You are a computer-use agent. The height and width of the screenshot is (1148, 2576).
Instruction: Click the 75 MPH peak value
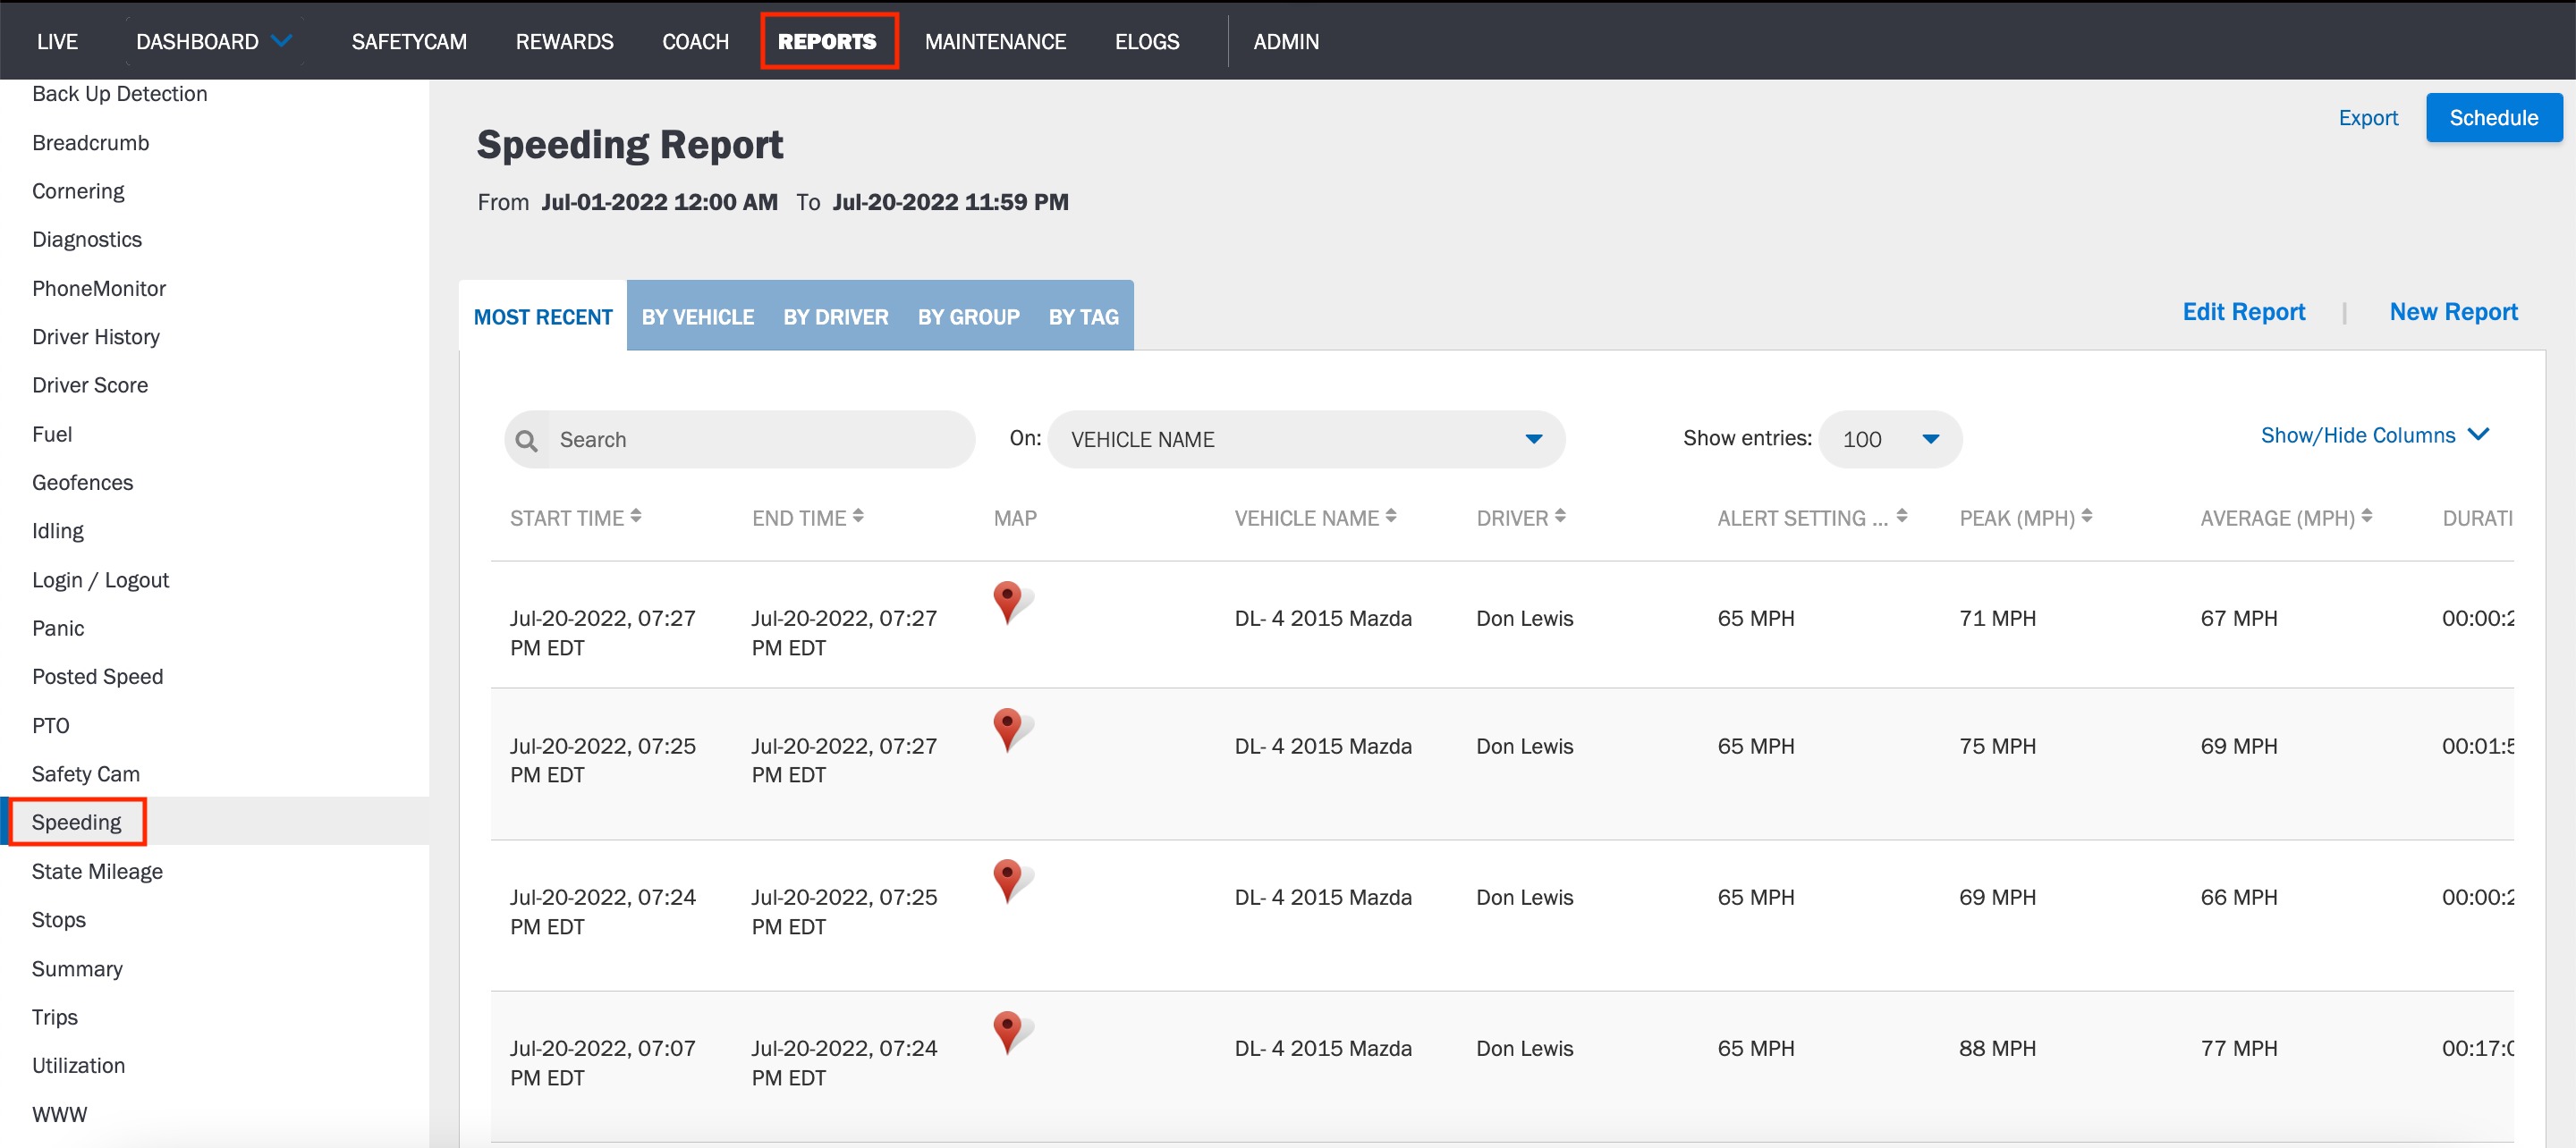tap(1997, 746)
